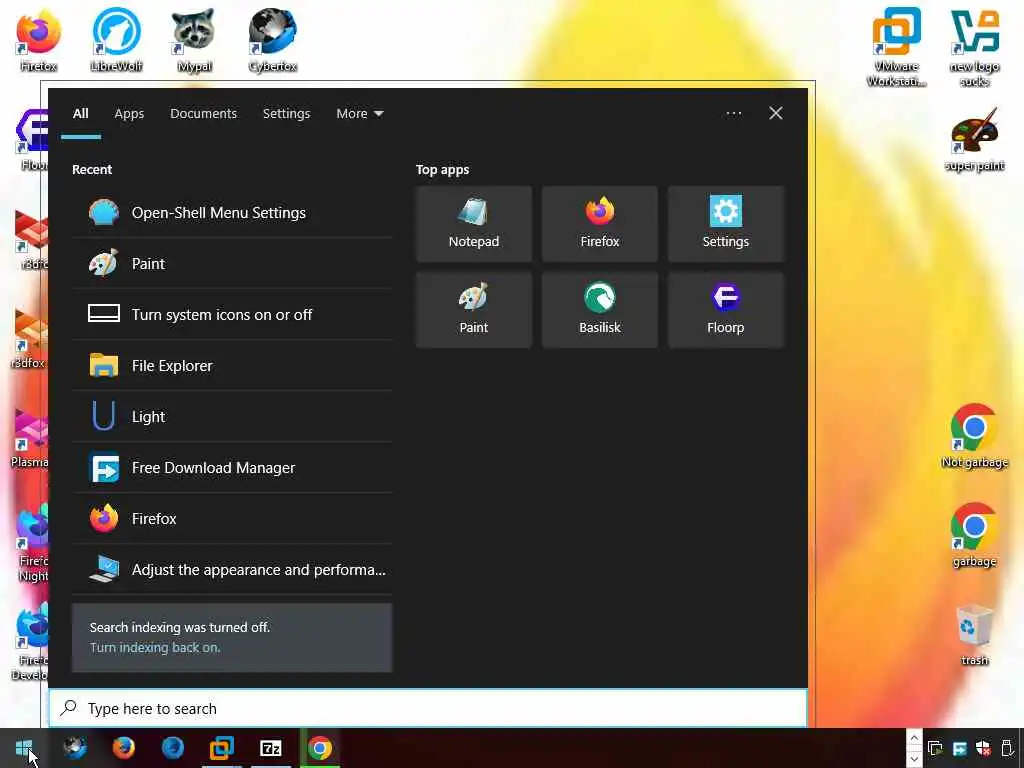
Task: Launch Paint from the Recent list
Action: (x=232, y=264)
